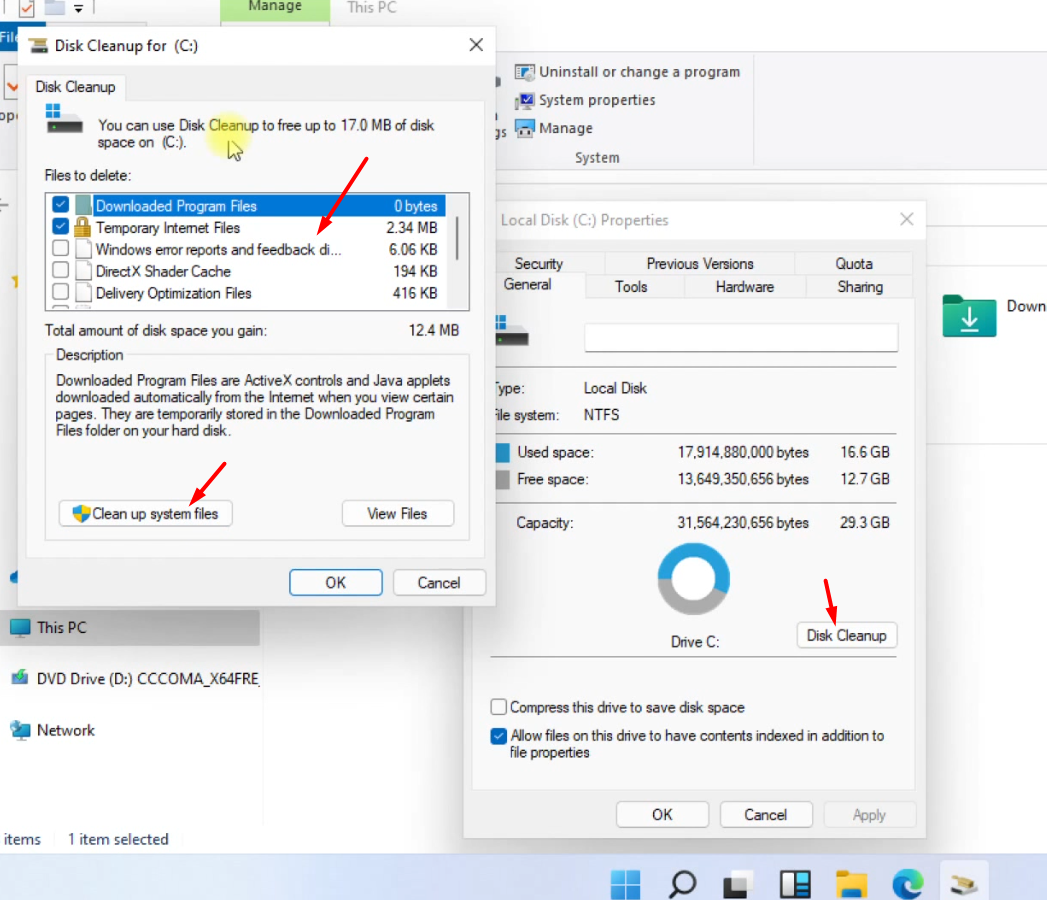Open Task View on the taskbar
Viewport: 1047px width, 900px height.
738,884
